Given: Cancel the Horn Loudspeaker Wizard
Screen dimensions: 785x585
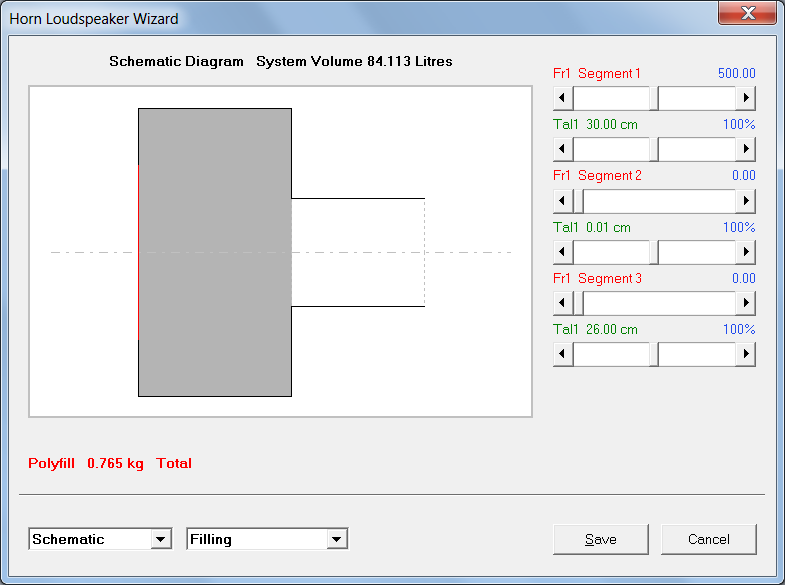Looking at the screenshot, I should pyautogui.click(x=708, y=539).
